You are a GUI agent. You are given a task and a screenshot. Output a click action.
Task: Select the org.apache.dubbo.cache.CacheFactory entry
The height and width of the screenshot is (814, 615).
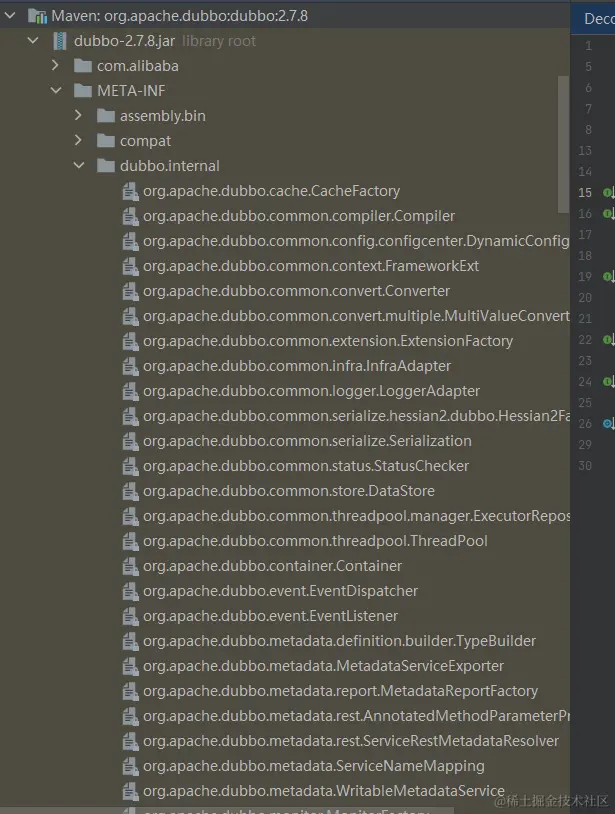pos(271,191)
